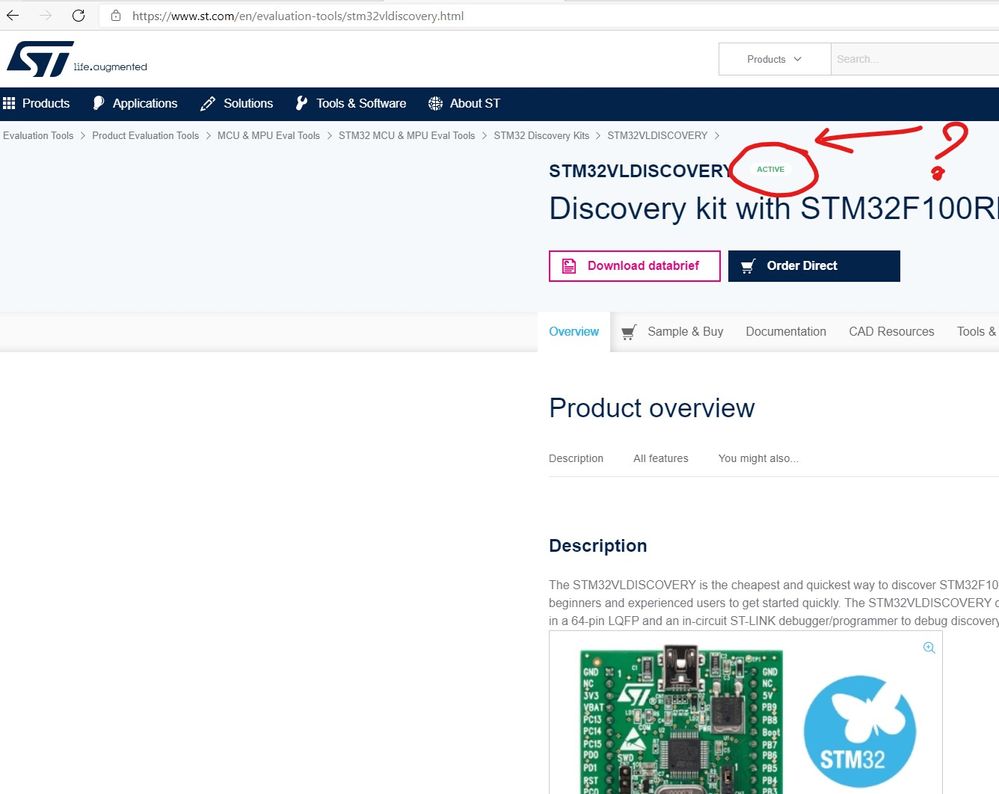
Task: Click the Solutions pencil icon in navbar
Action: (x=208, y=103)
